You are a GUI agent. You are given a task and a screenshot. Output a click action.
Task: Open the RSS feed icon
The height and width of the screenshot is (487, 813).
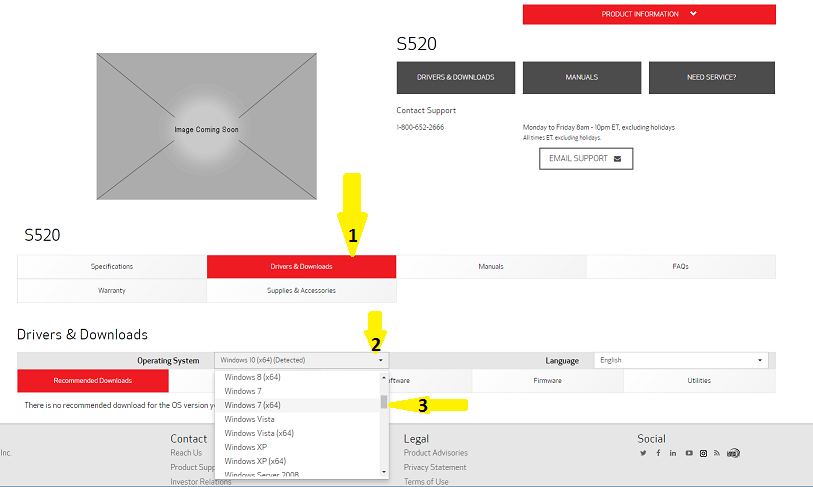(717, 453)
